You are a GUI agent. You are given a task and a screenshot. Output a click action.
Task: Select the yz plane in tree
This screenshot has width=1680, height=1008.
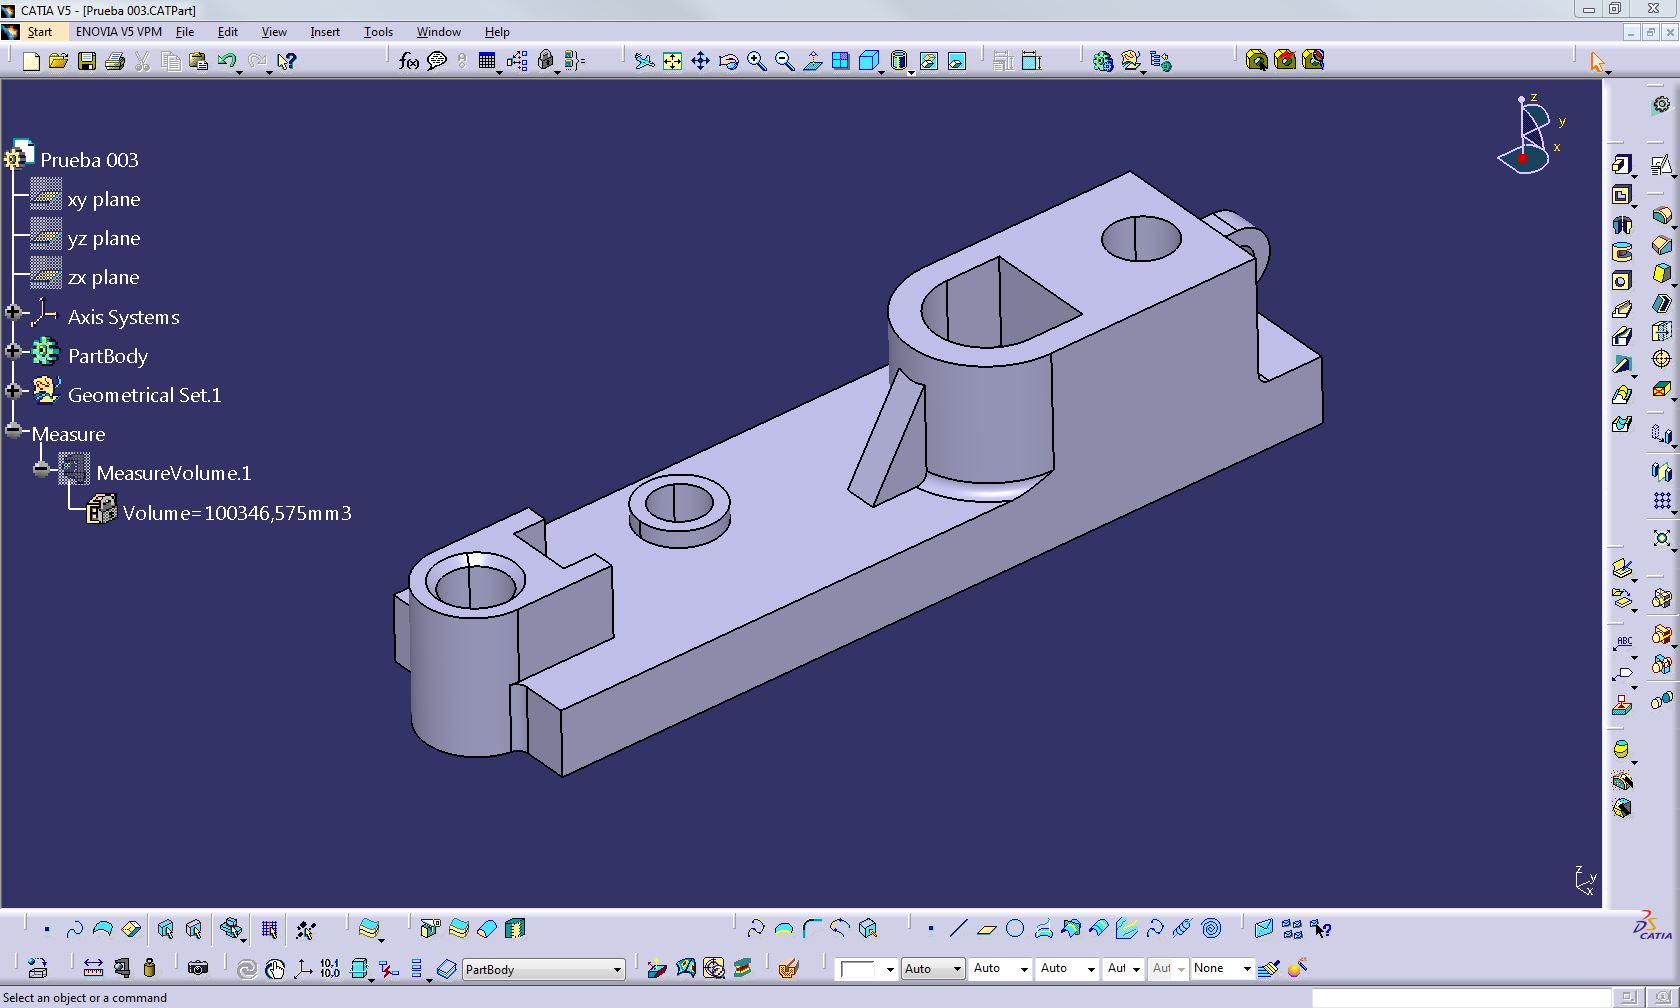click(104, 238)
